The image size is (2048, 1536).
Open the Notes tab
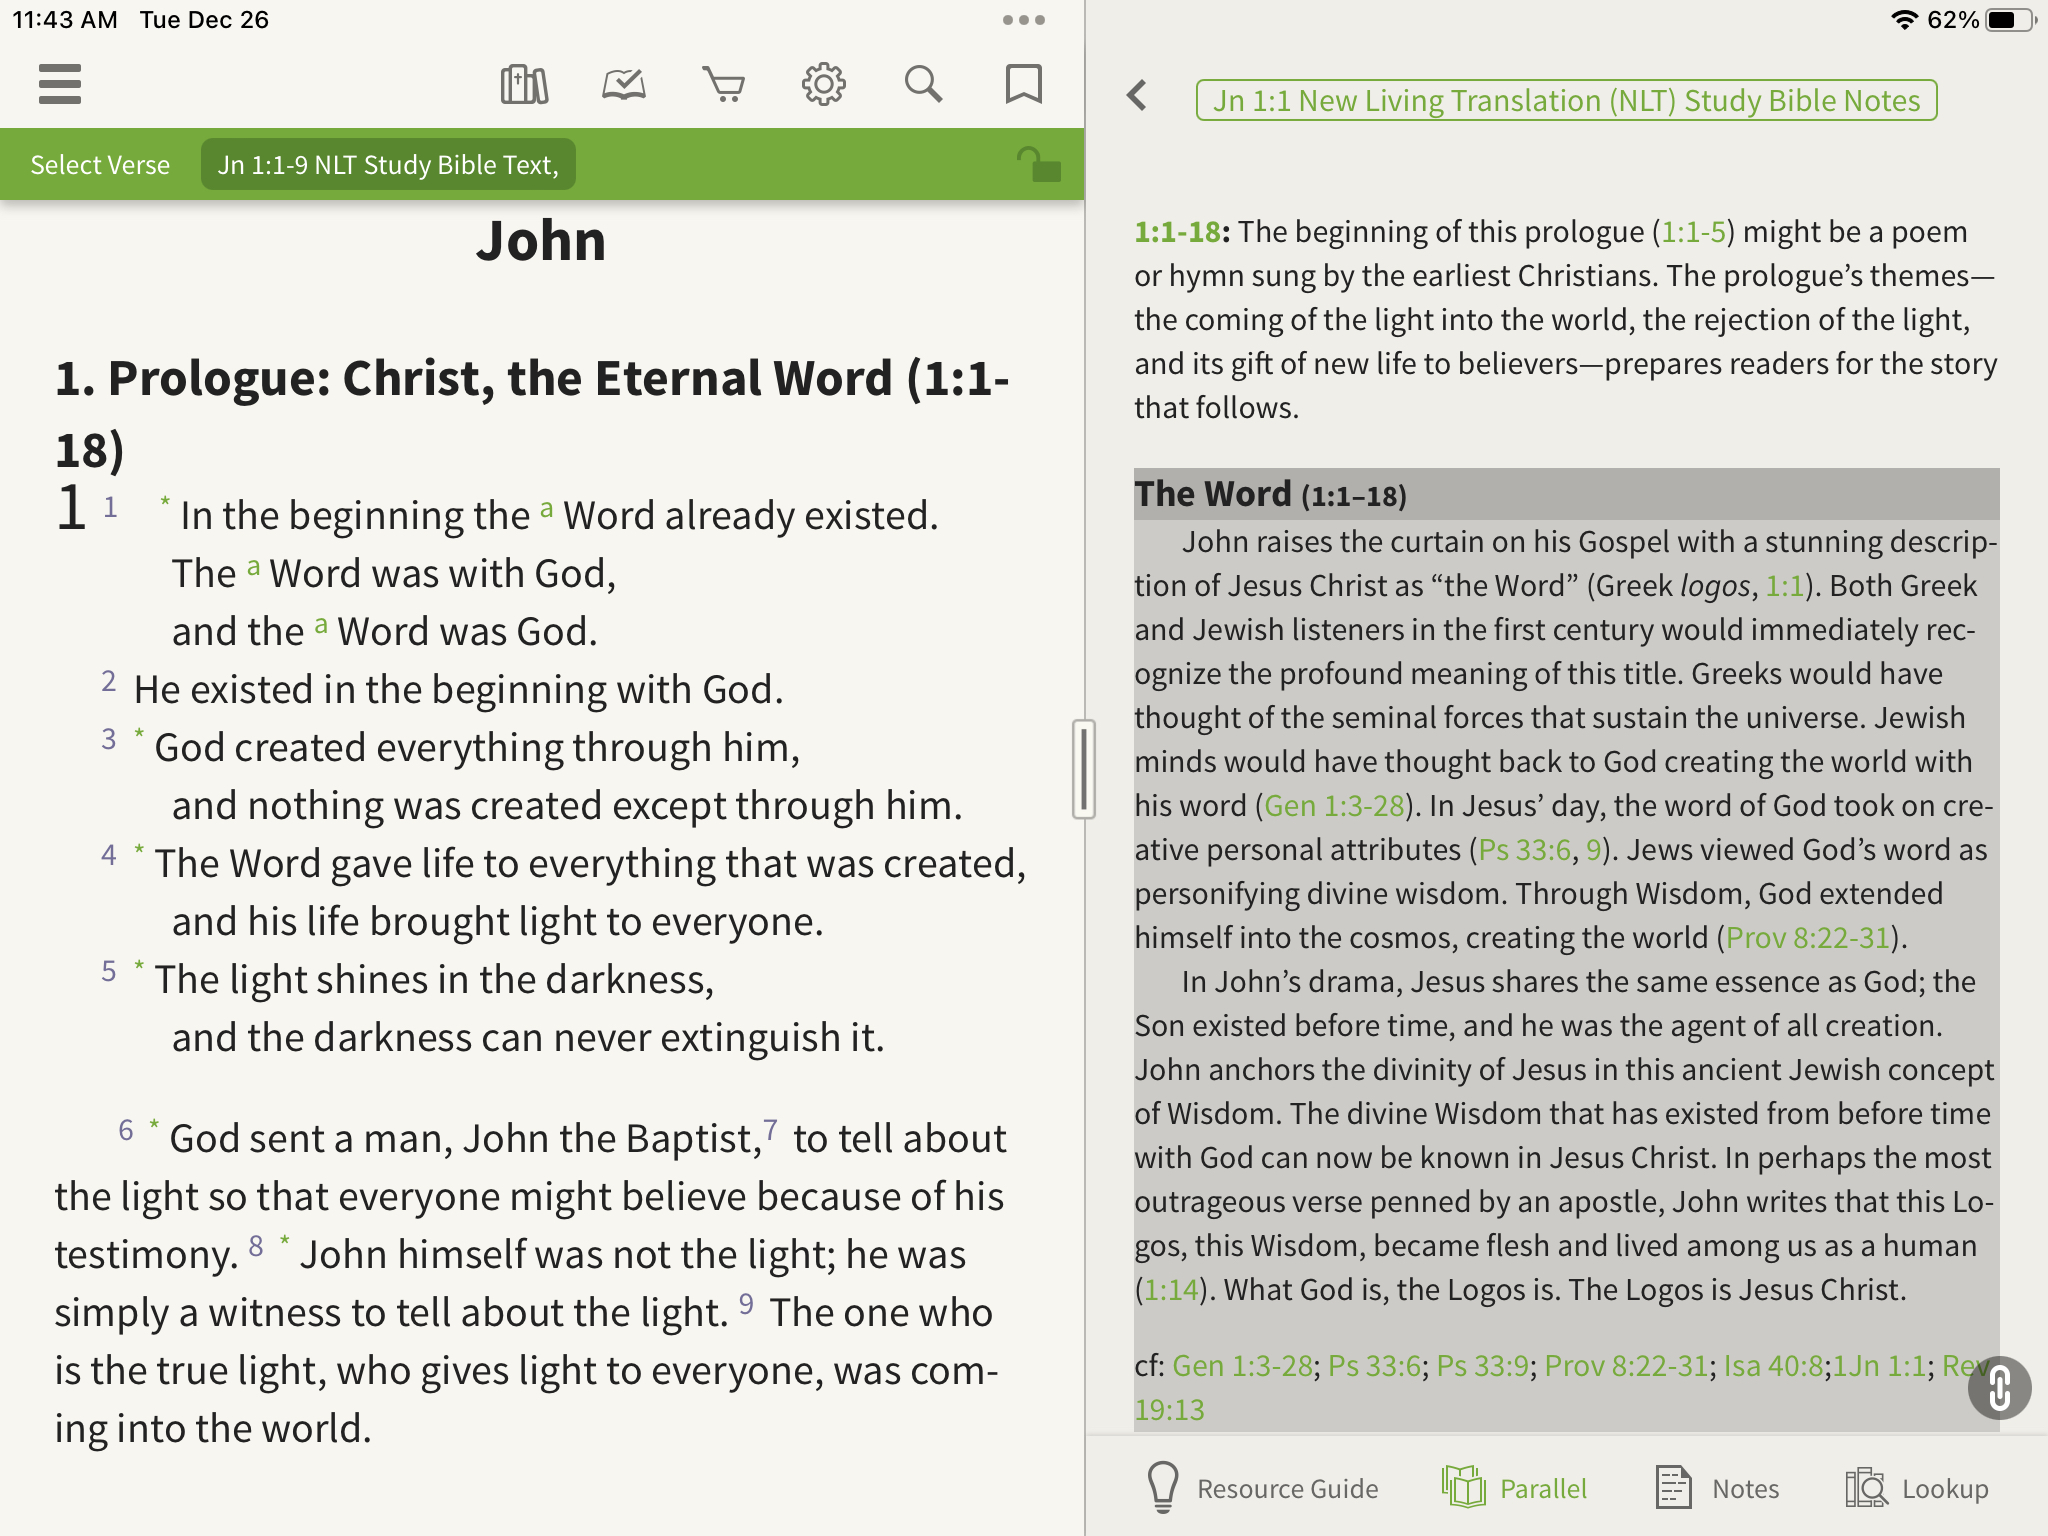(x=1717, y=1488)
